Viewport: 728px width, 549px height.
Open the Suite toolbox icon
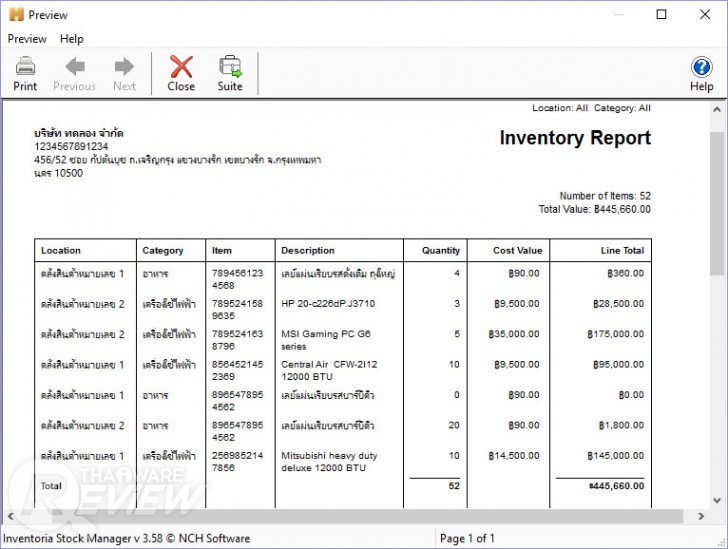point(230,74)
